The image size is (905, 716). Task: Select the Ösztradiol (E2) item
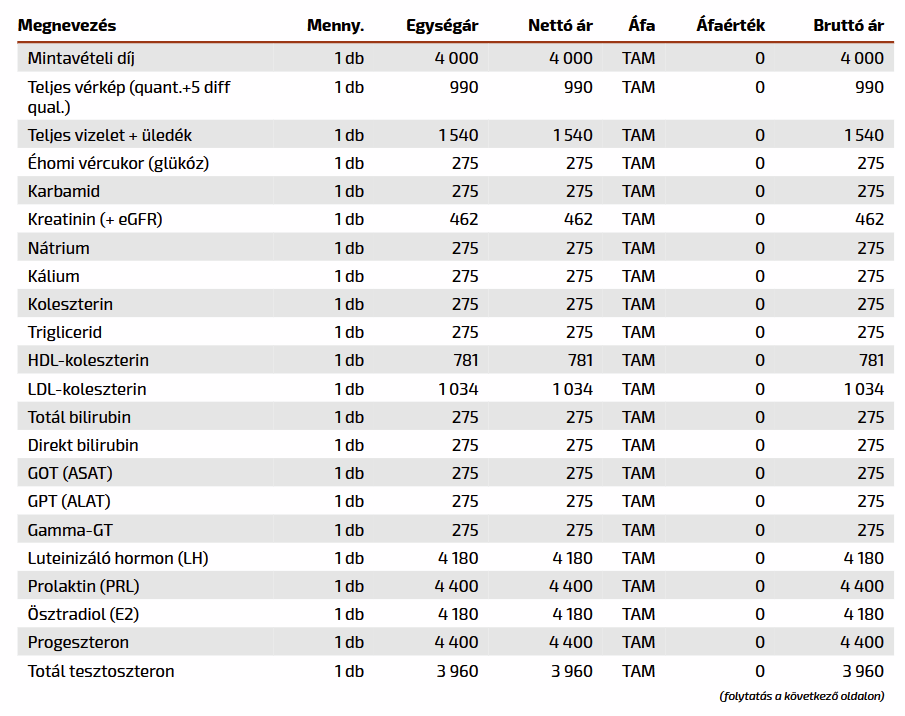pyautogui.click(x=85, y=614)
